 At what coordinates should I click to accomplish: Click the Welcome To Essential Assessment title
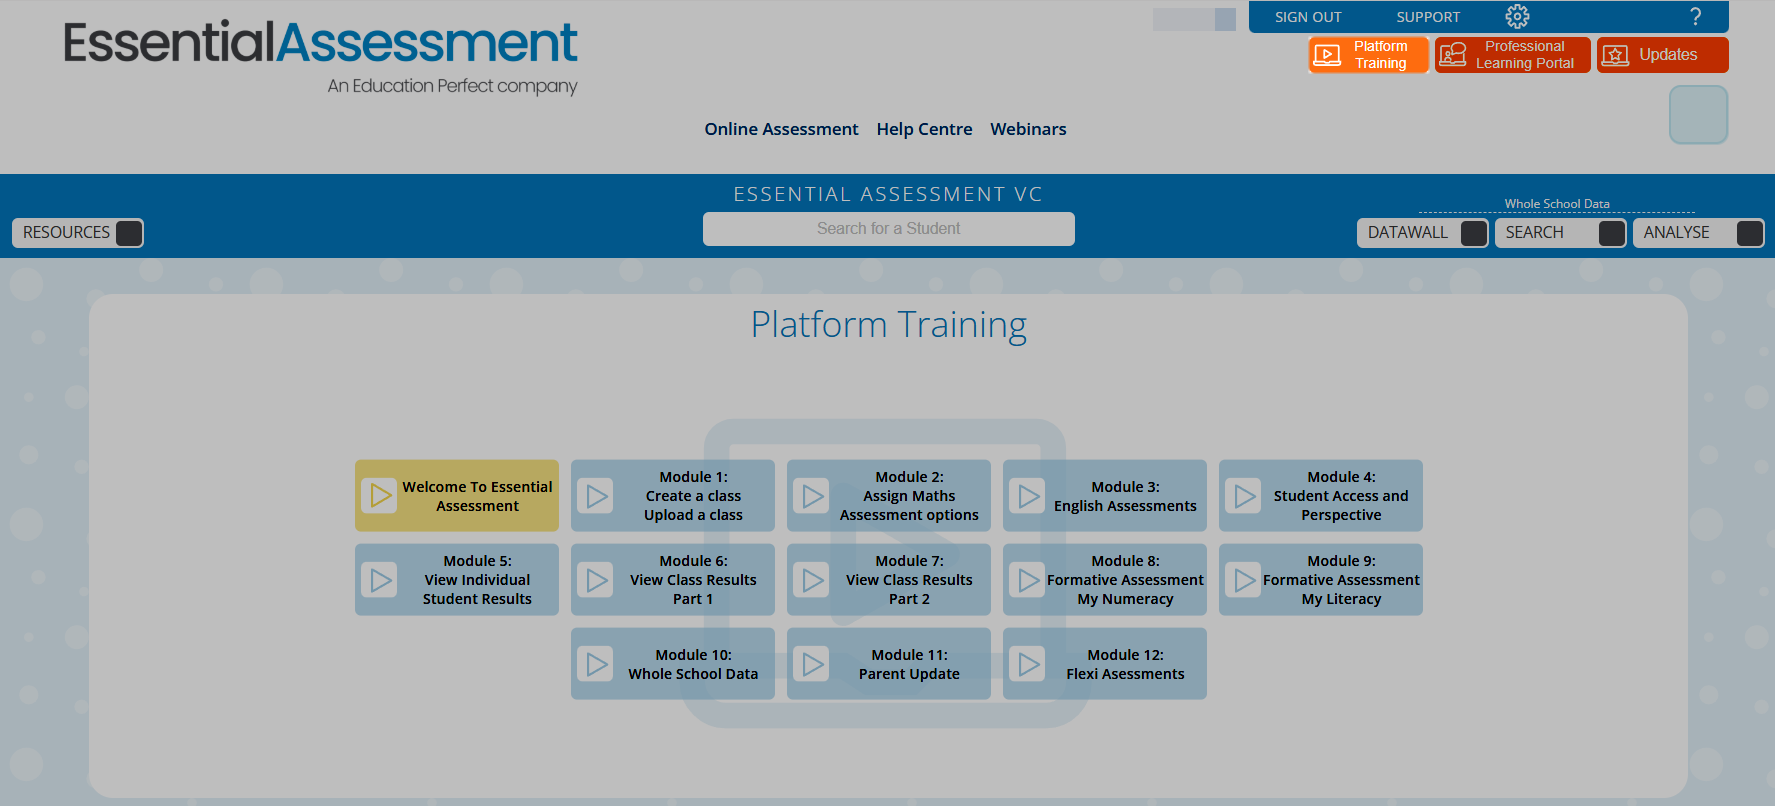click(477, 496)
